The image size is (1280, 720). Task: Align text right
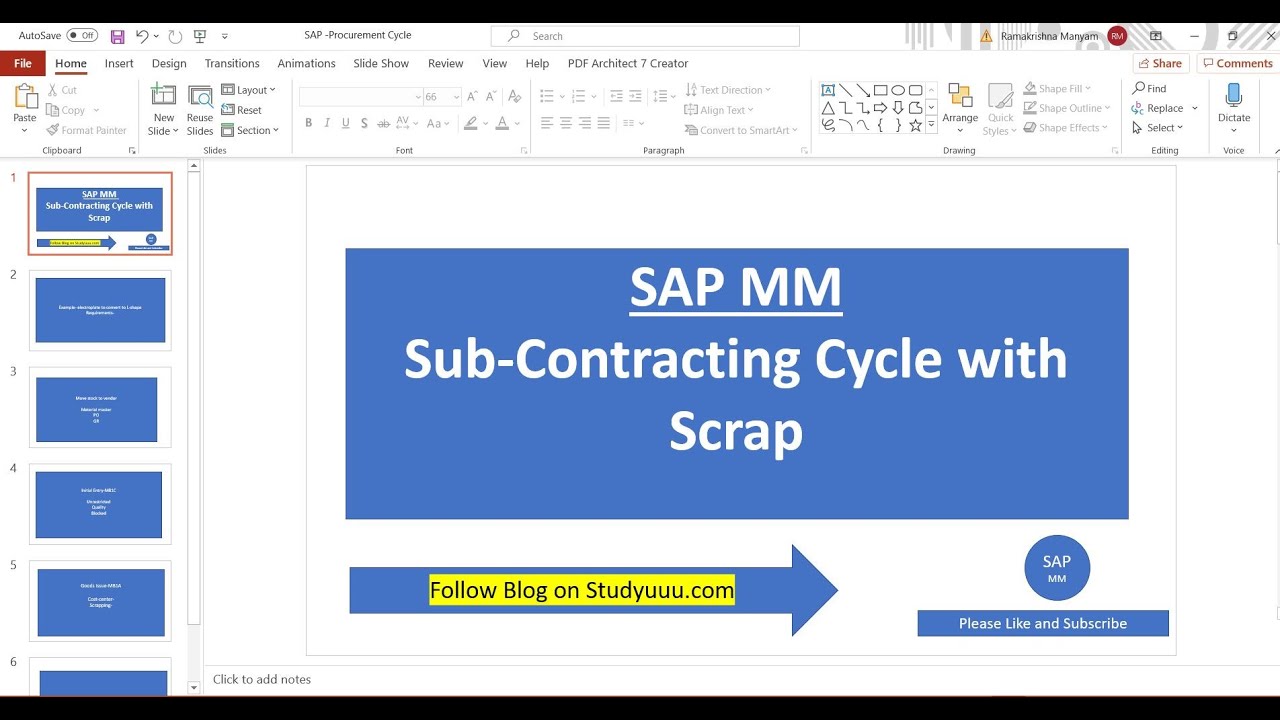[585, 124]
